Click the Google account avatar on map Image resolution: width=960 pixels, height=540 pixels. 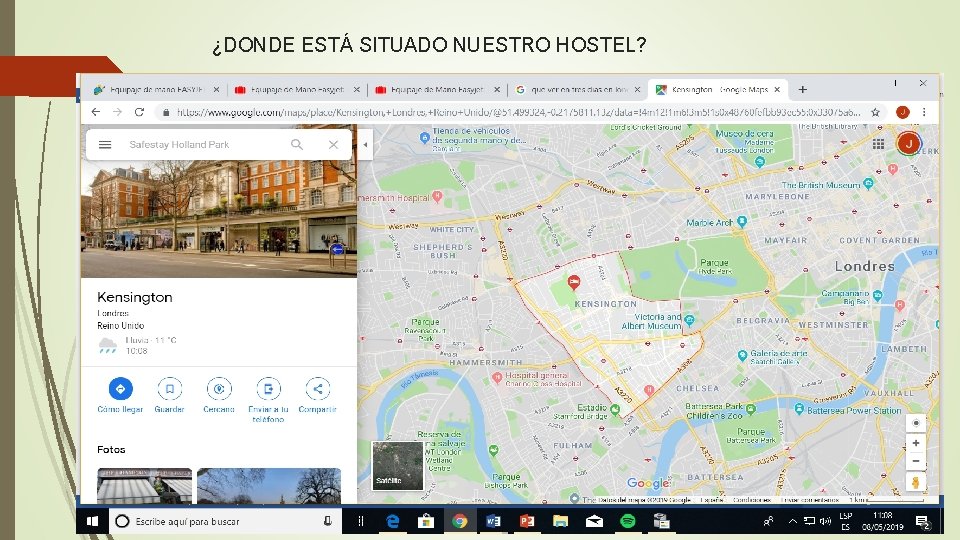point(909,144)
